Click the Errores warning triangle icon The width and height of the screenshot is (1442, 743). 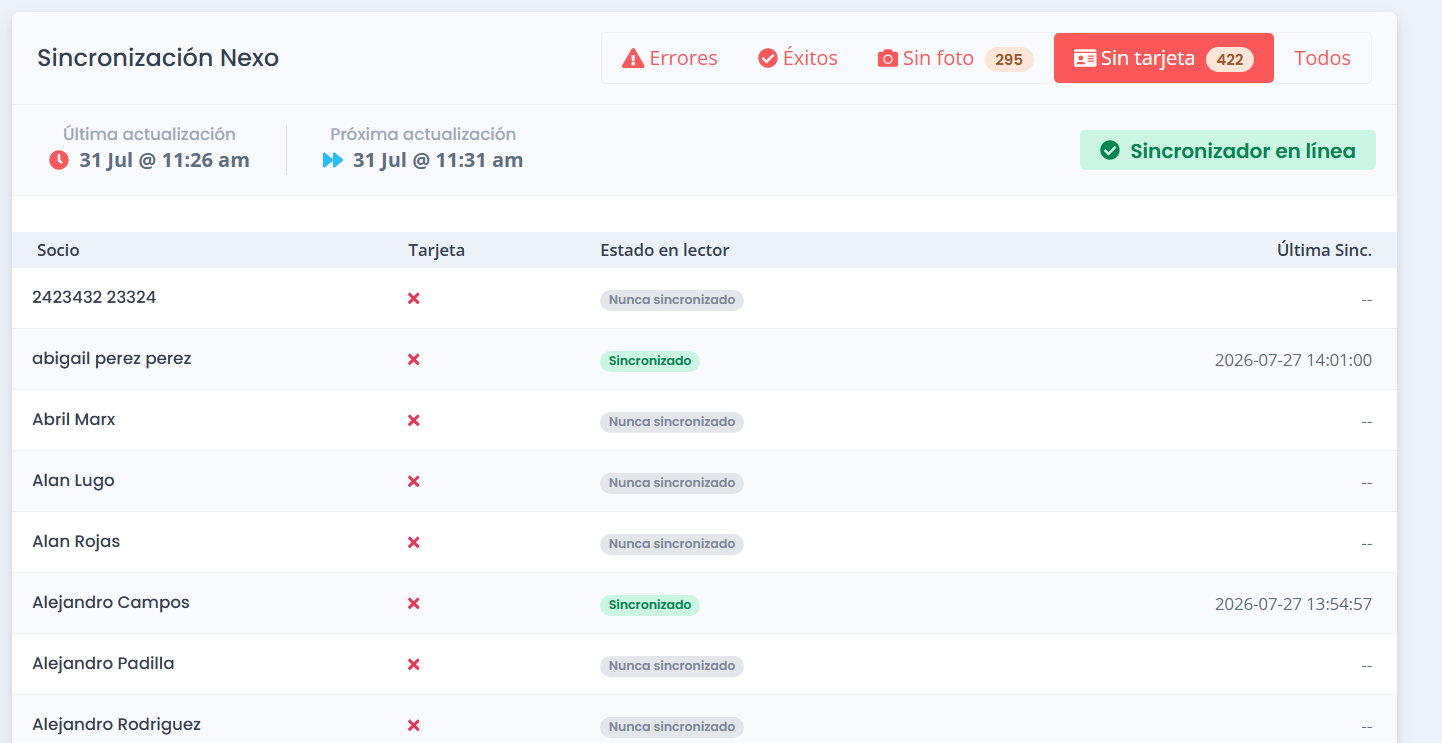(633, 58)
